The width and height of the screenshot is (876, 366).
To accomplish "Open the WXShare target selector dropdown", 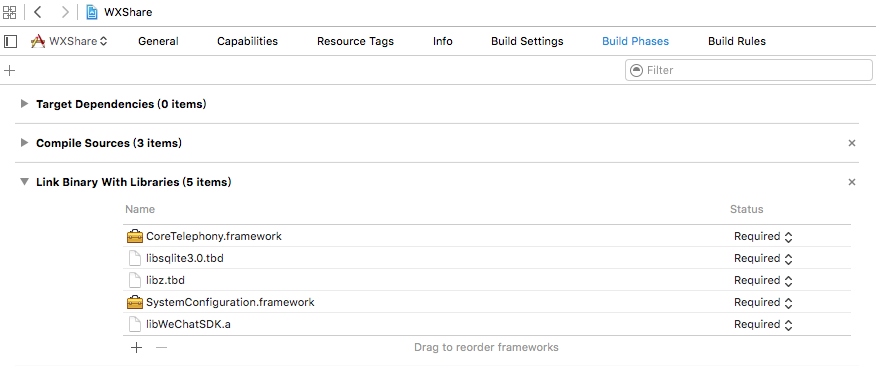I will [69, 41].
